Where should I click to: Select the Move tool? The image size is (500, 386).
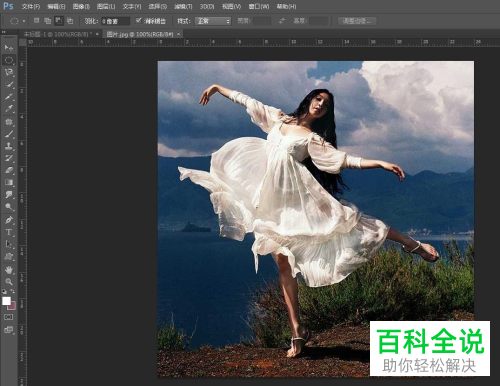tap(9, 48)
